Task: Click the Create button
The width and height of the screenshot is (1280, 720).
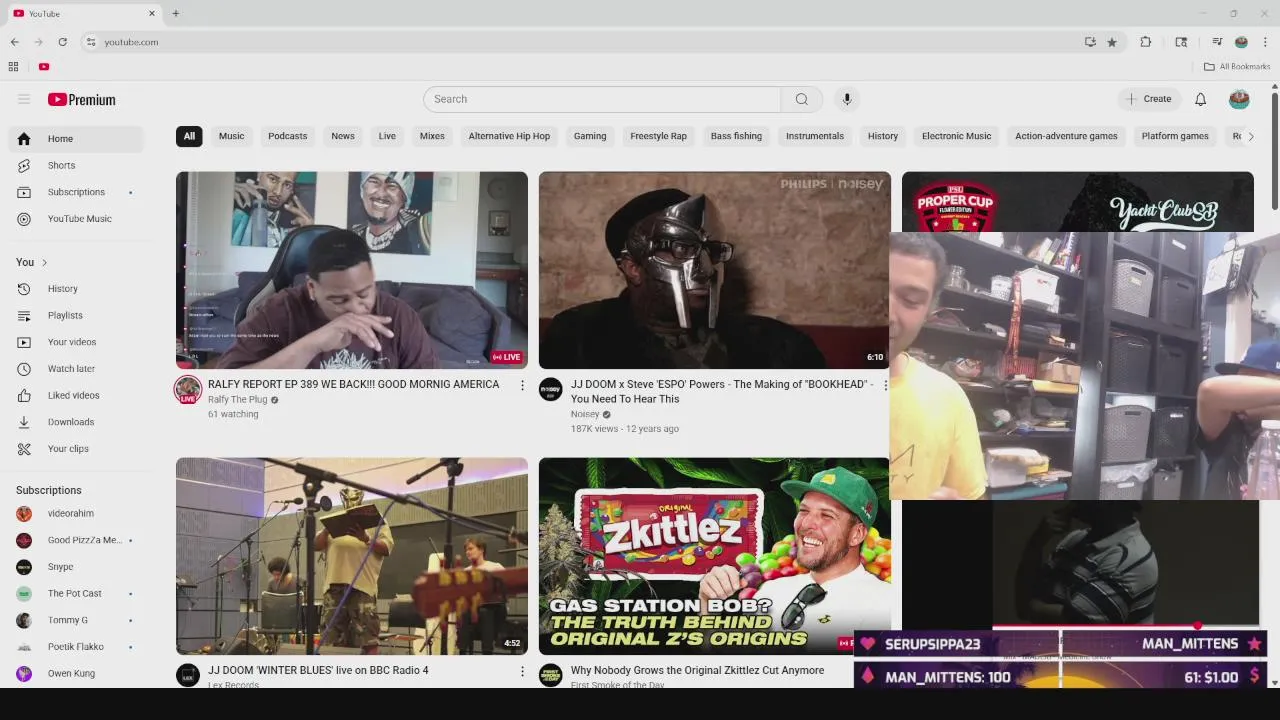Action: click(1148, 99)
